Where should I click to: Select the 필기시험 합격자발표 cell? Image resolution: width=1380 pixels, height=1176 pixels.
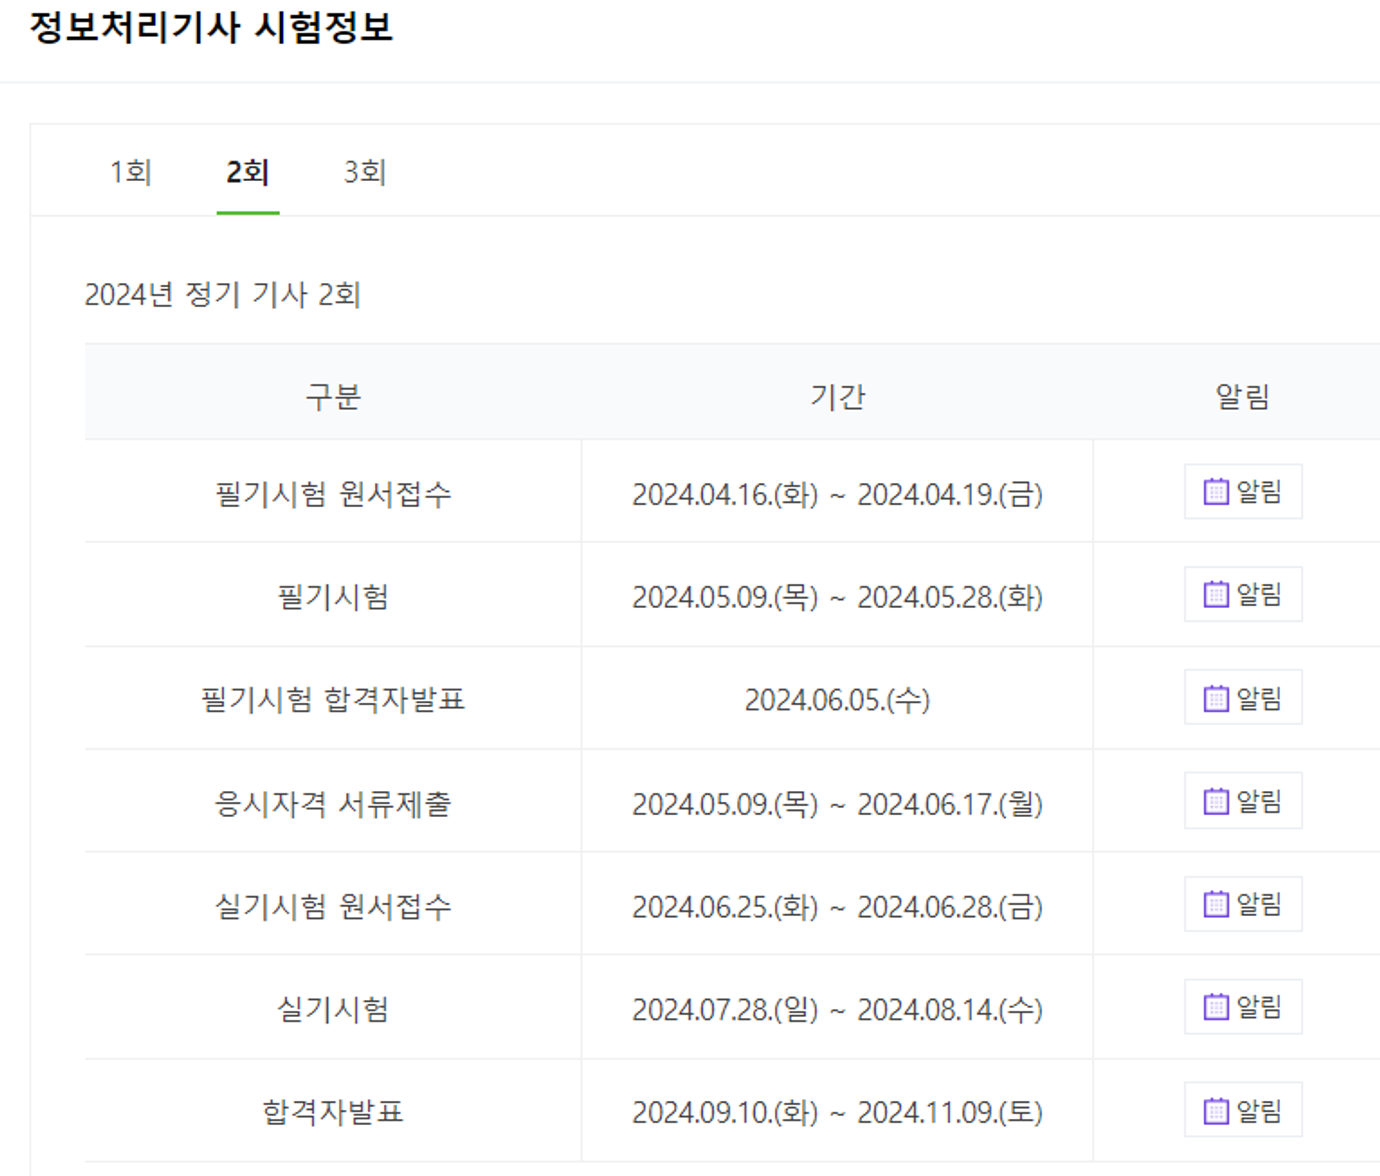point(333,700)
